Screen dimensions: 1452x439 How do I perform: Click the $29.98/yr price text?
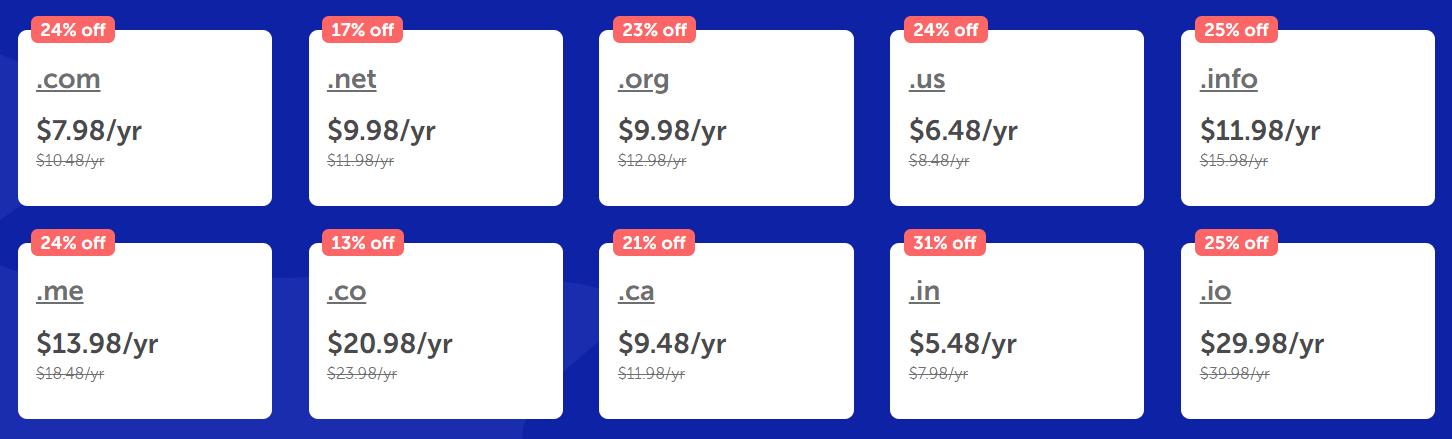[1262, 344]
